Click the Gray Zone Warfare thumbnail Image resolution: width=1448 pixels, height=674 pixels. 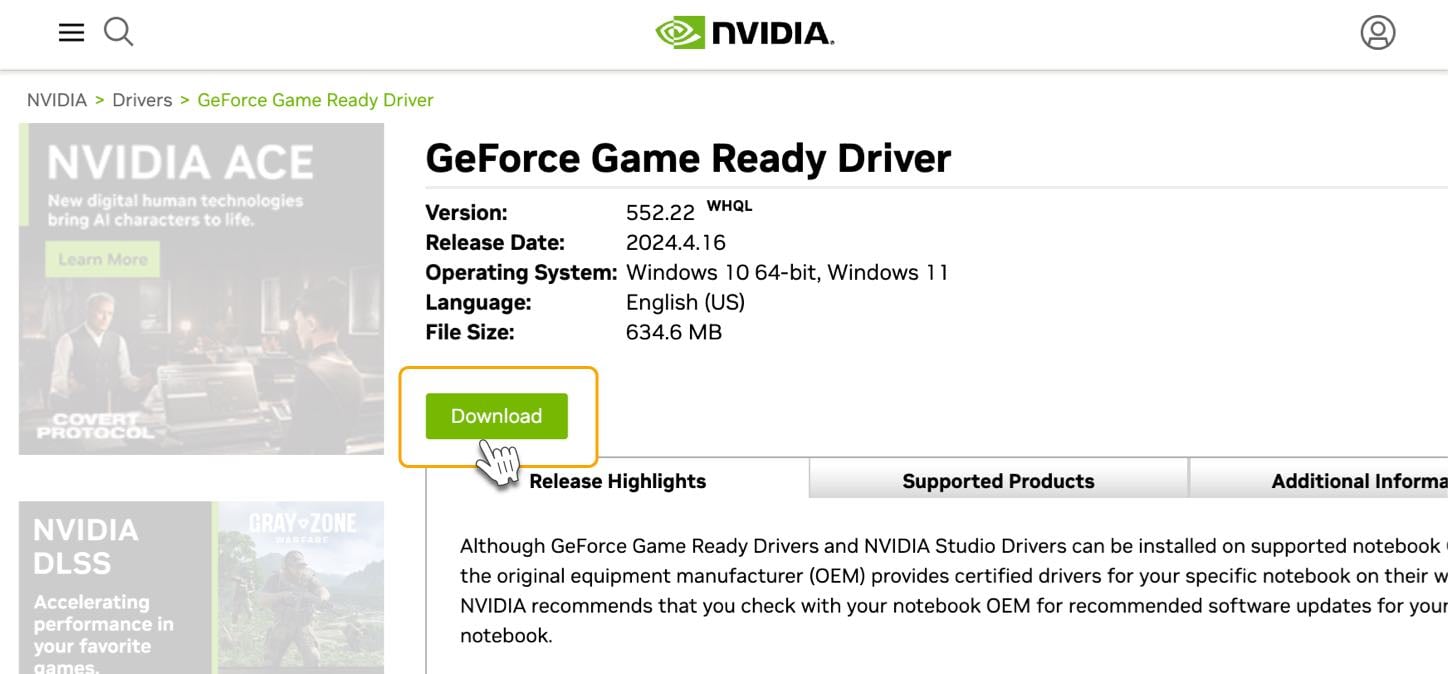[x=301, y=588]
